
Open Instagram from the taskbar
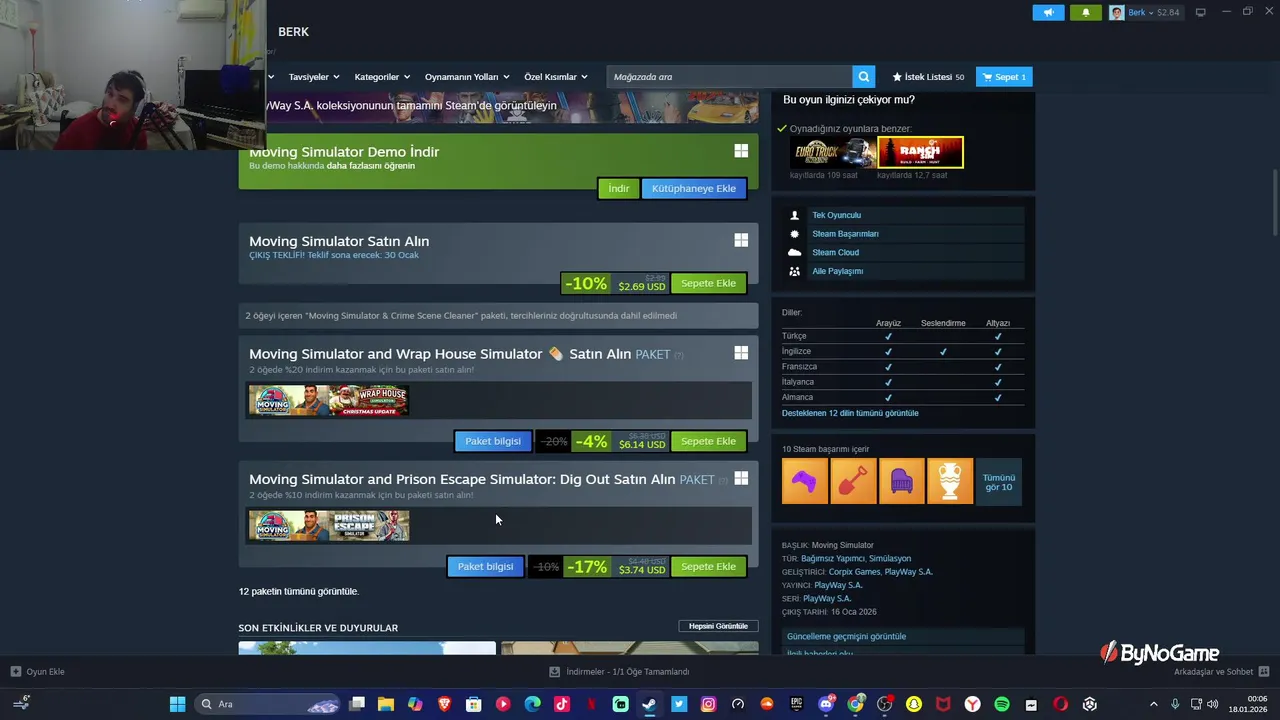pos(708,704)
